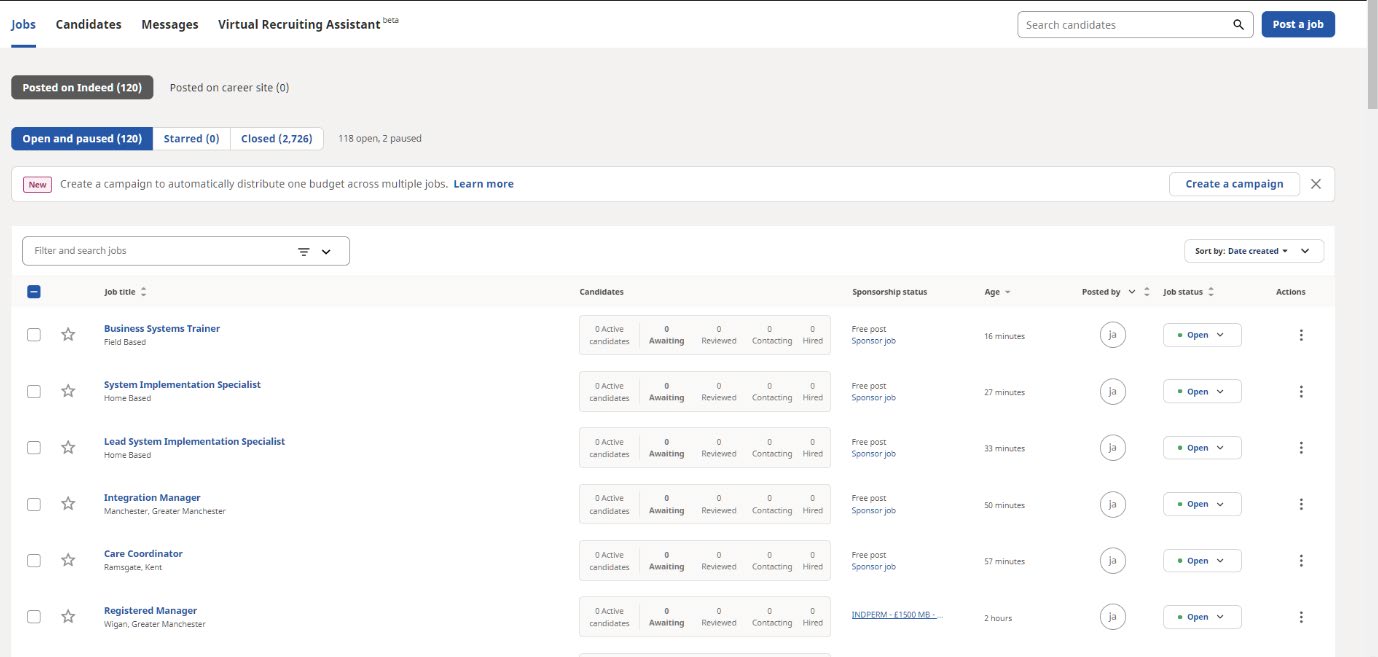The height and width of the screenshot is (657, 1378).
Task: Check the Lead System Implementation Specialist checkbox
Action: coord(34,448)
